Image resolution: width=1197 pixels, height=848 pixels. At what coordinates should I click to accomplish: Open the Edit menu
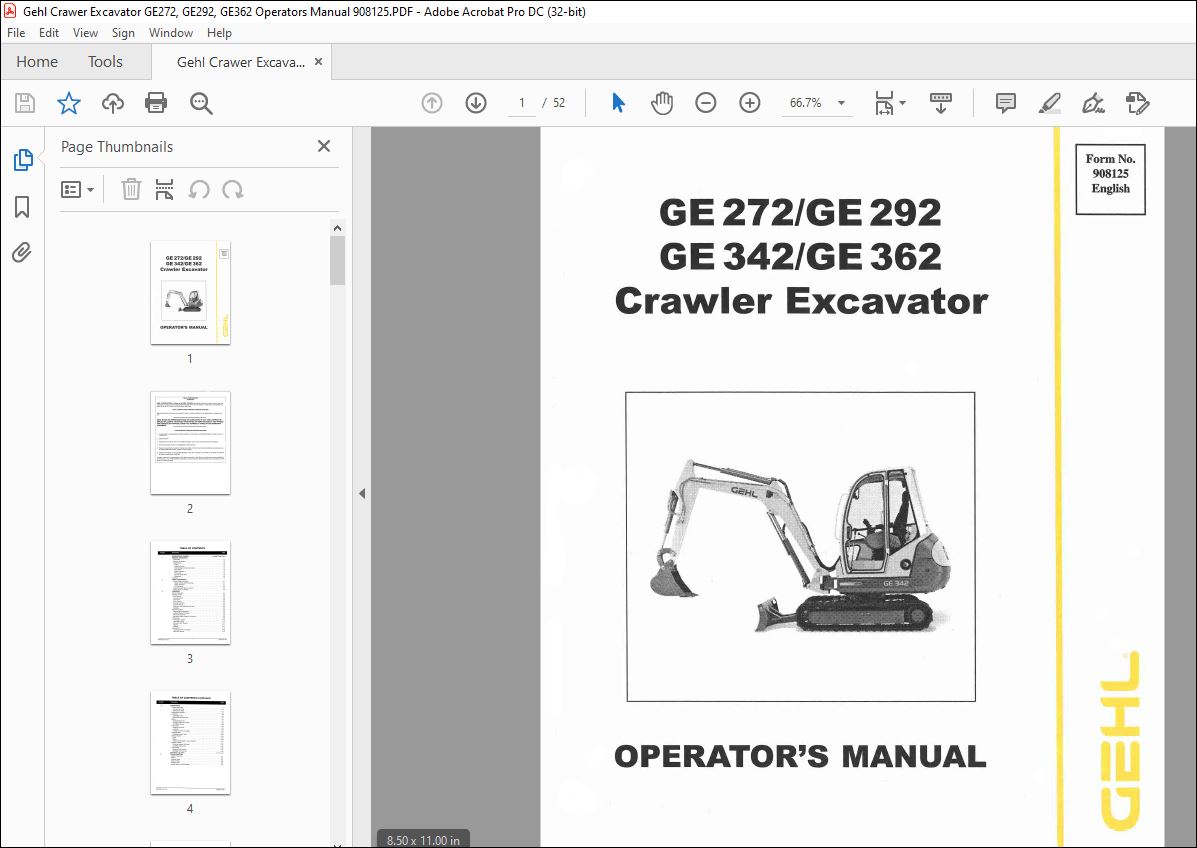click(x=49, y=33)
